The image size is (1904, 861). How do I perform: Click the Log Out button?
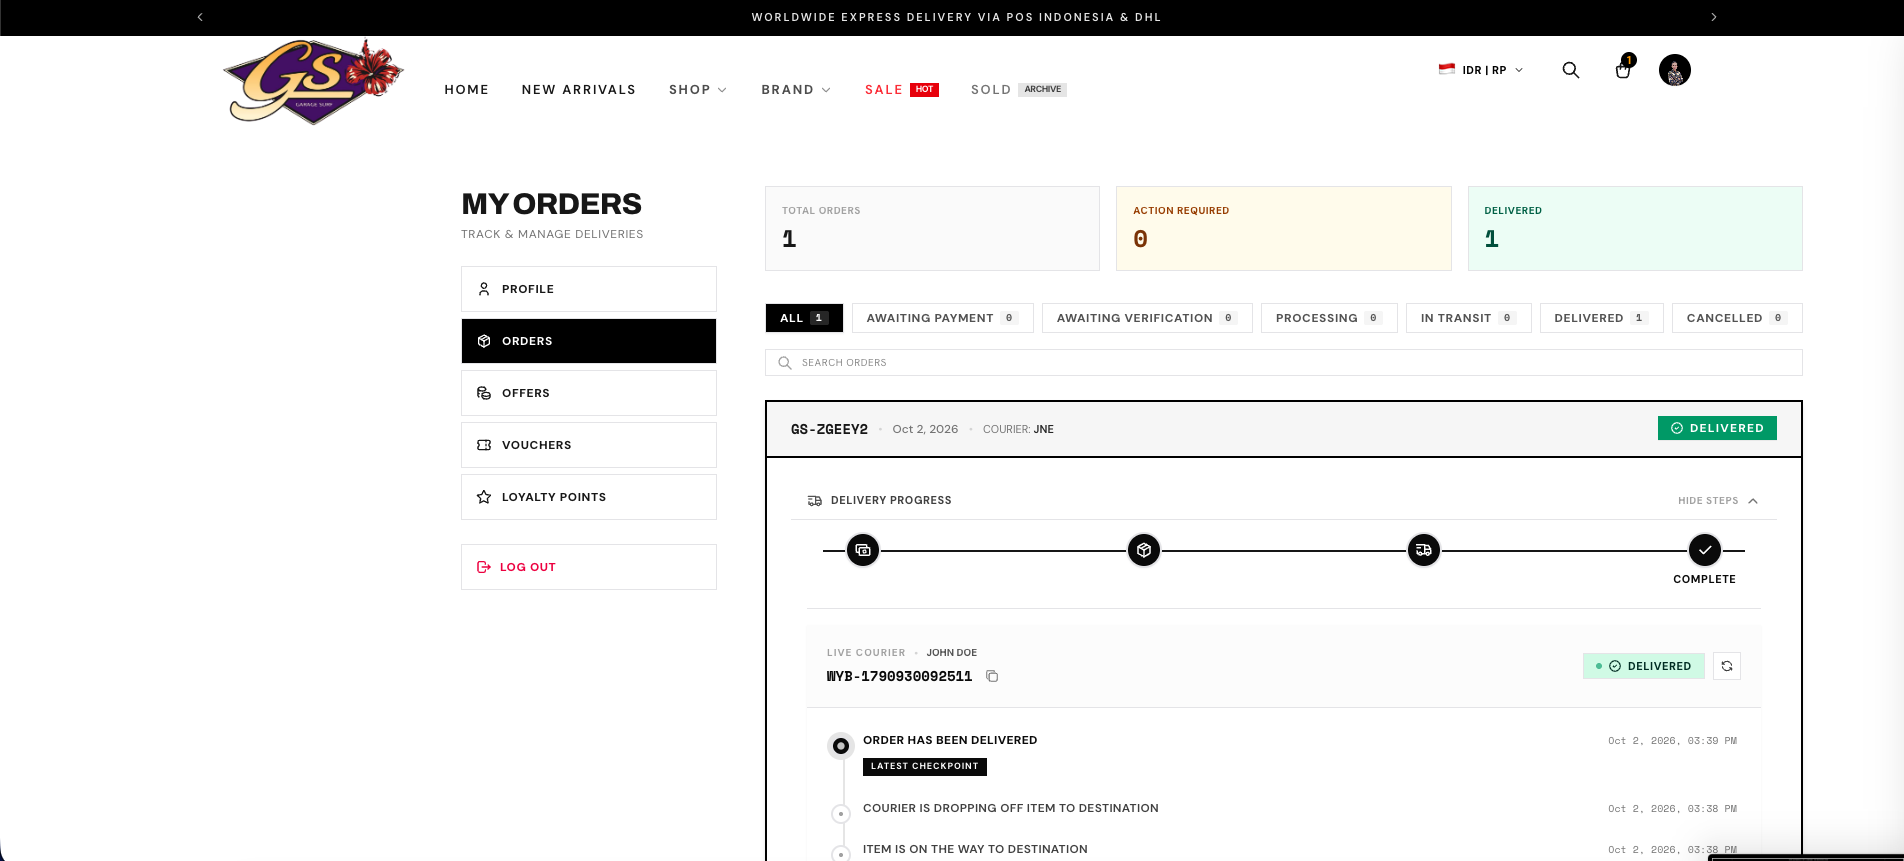coord(589,567)
